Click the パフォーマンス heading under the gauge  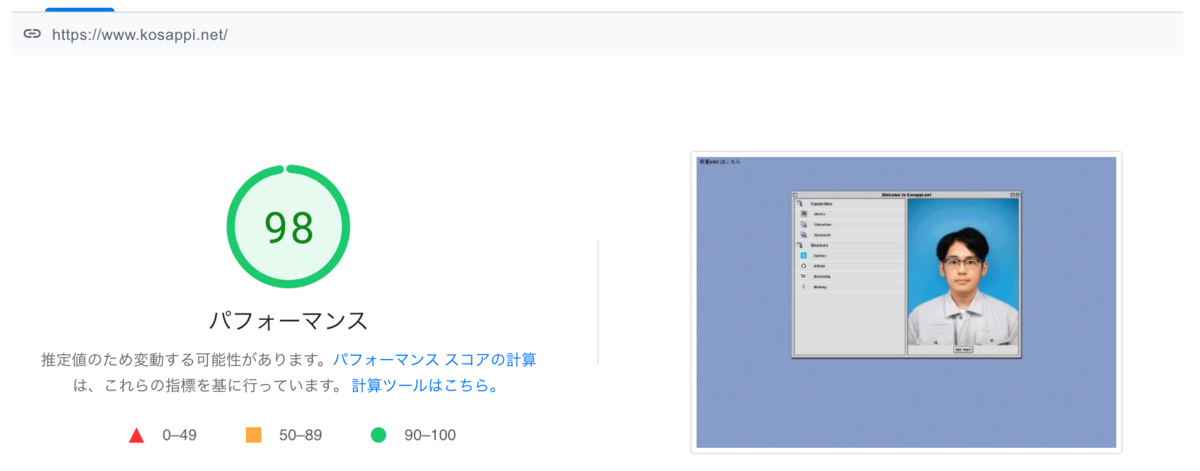(x=288, y=321)
